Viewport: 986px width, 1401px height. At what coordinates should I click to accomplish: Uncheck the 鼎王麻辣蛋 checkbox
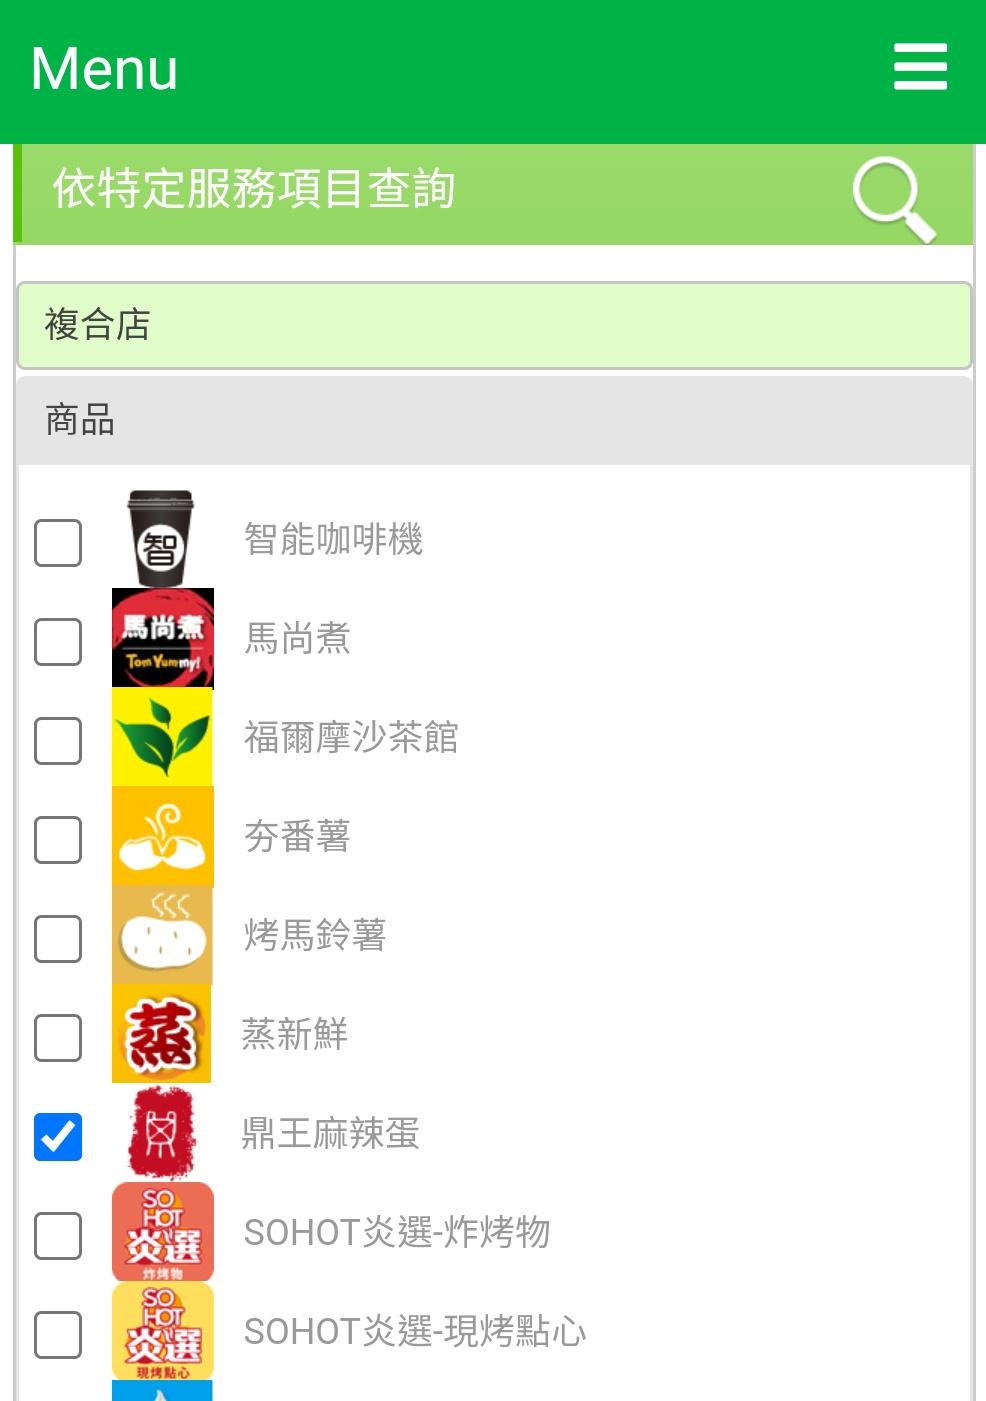click(x=58, y=1137)
